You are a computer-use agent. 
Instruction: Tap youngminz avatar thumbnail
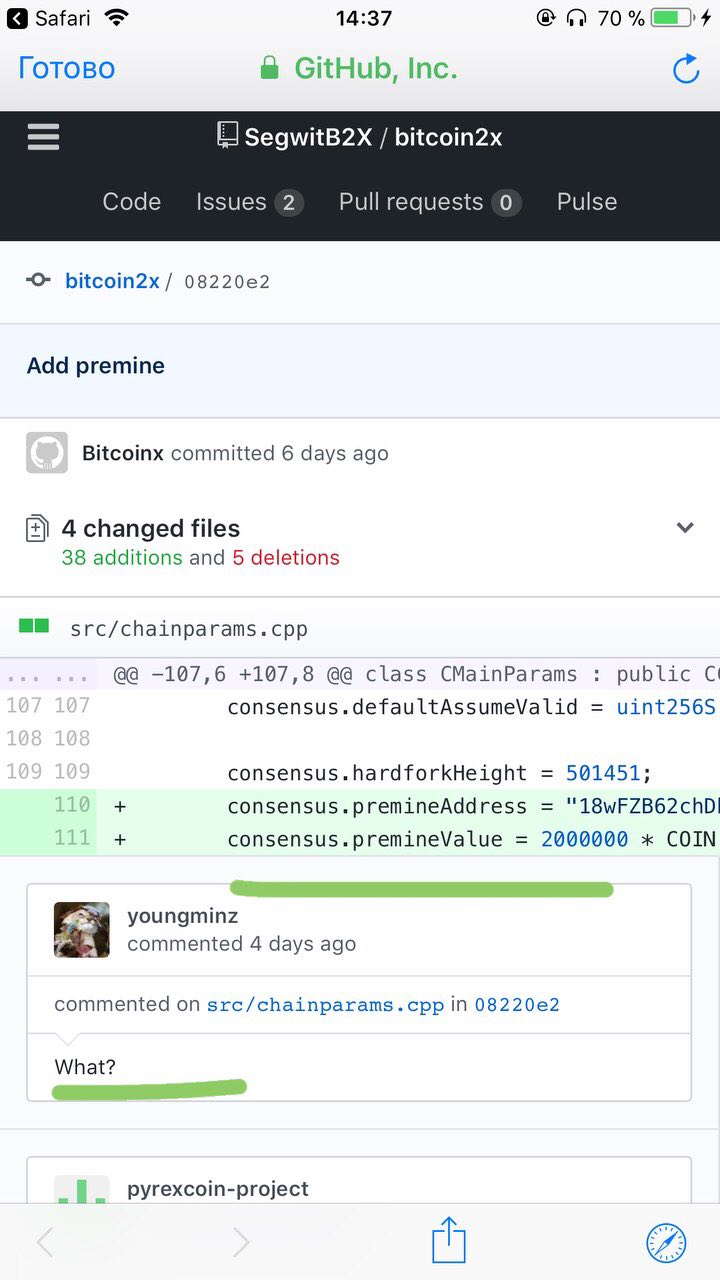(x=82, y=930)
